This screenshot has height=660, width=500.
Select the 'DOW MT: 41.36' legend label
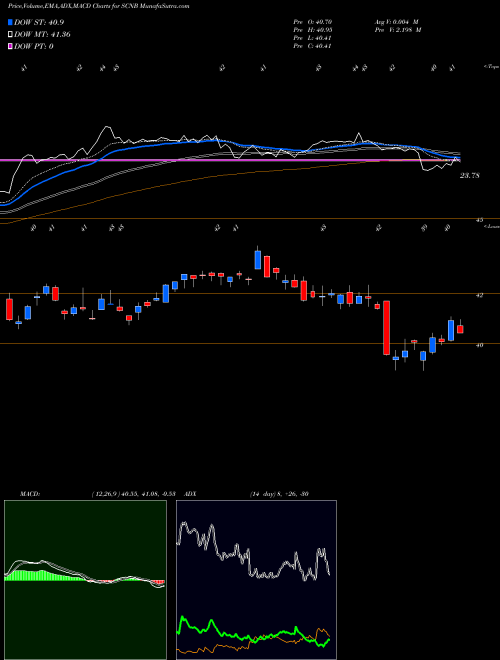click(42, 34)
